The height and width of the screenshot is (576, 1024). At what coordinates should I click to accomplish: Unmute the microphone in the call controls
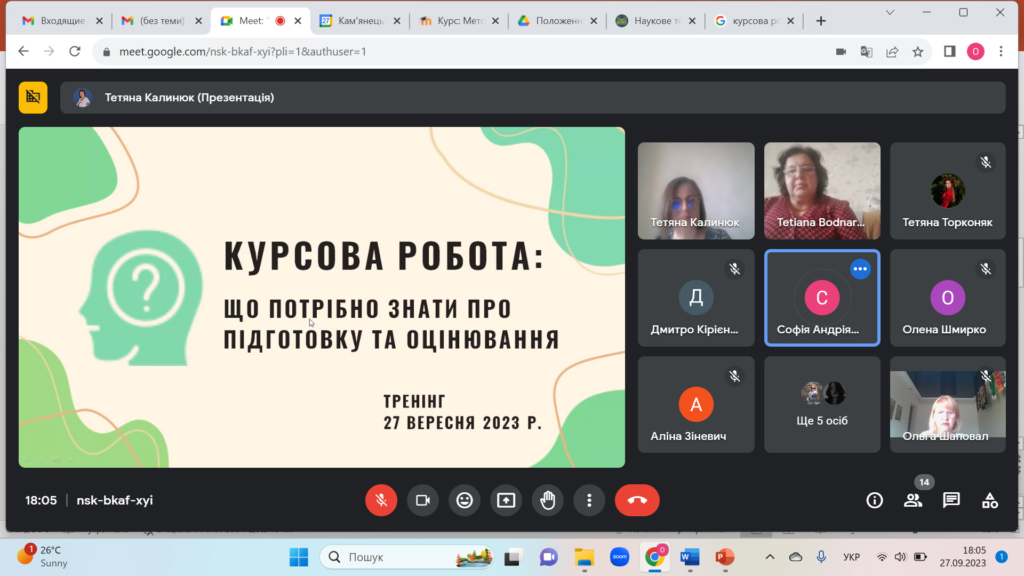381,500
